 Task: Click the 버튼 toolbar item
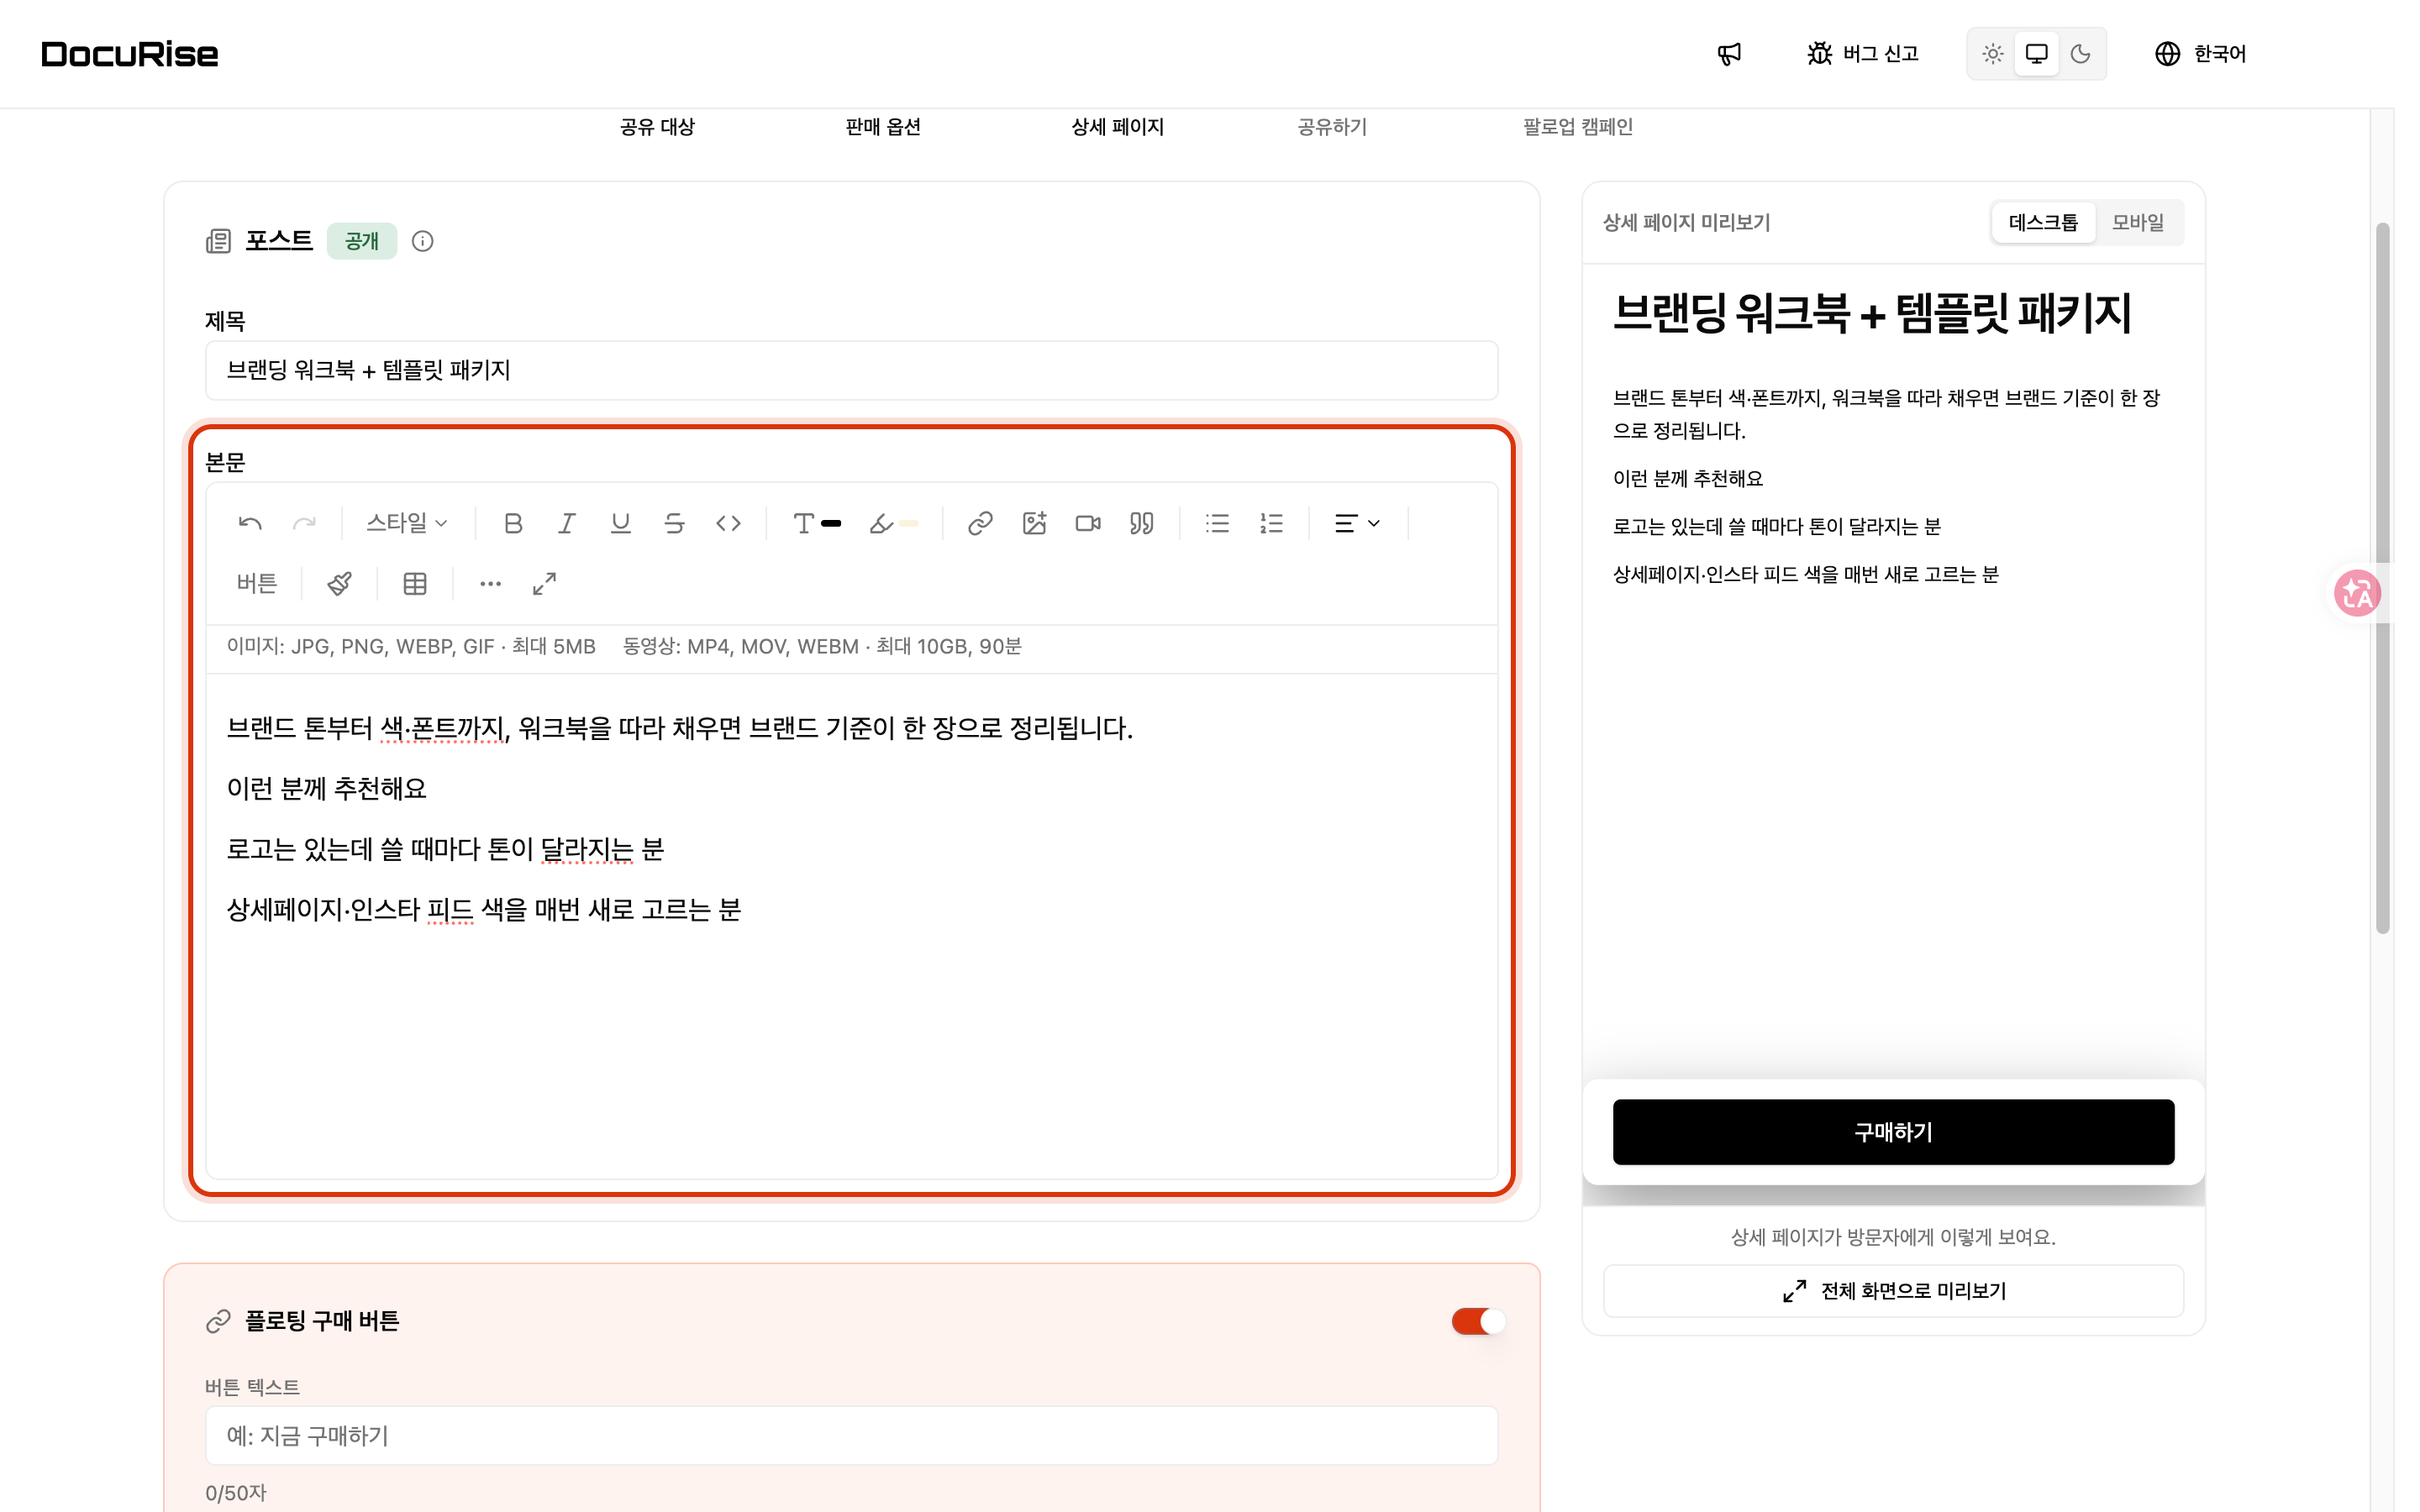pos(257,584)
